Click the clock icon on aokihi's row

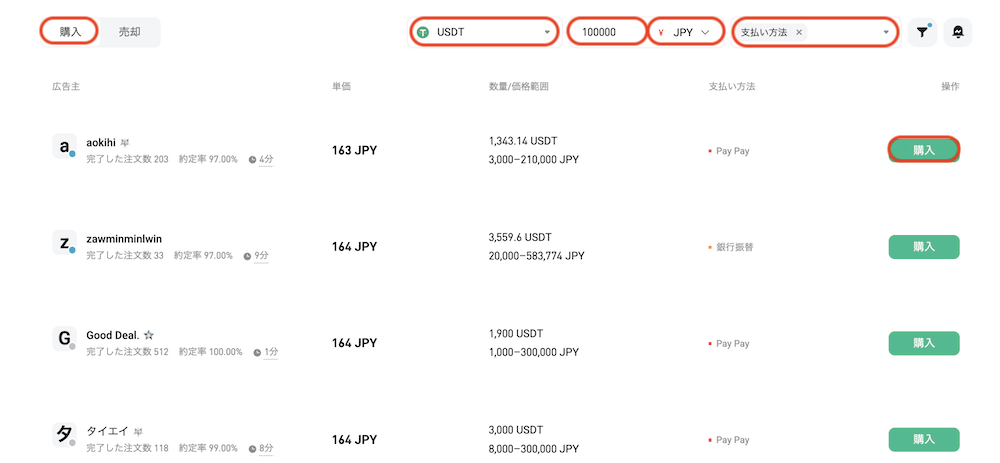click(x=252, y=159)
